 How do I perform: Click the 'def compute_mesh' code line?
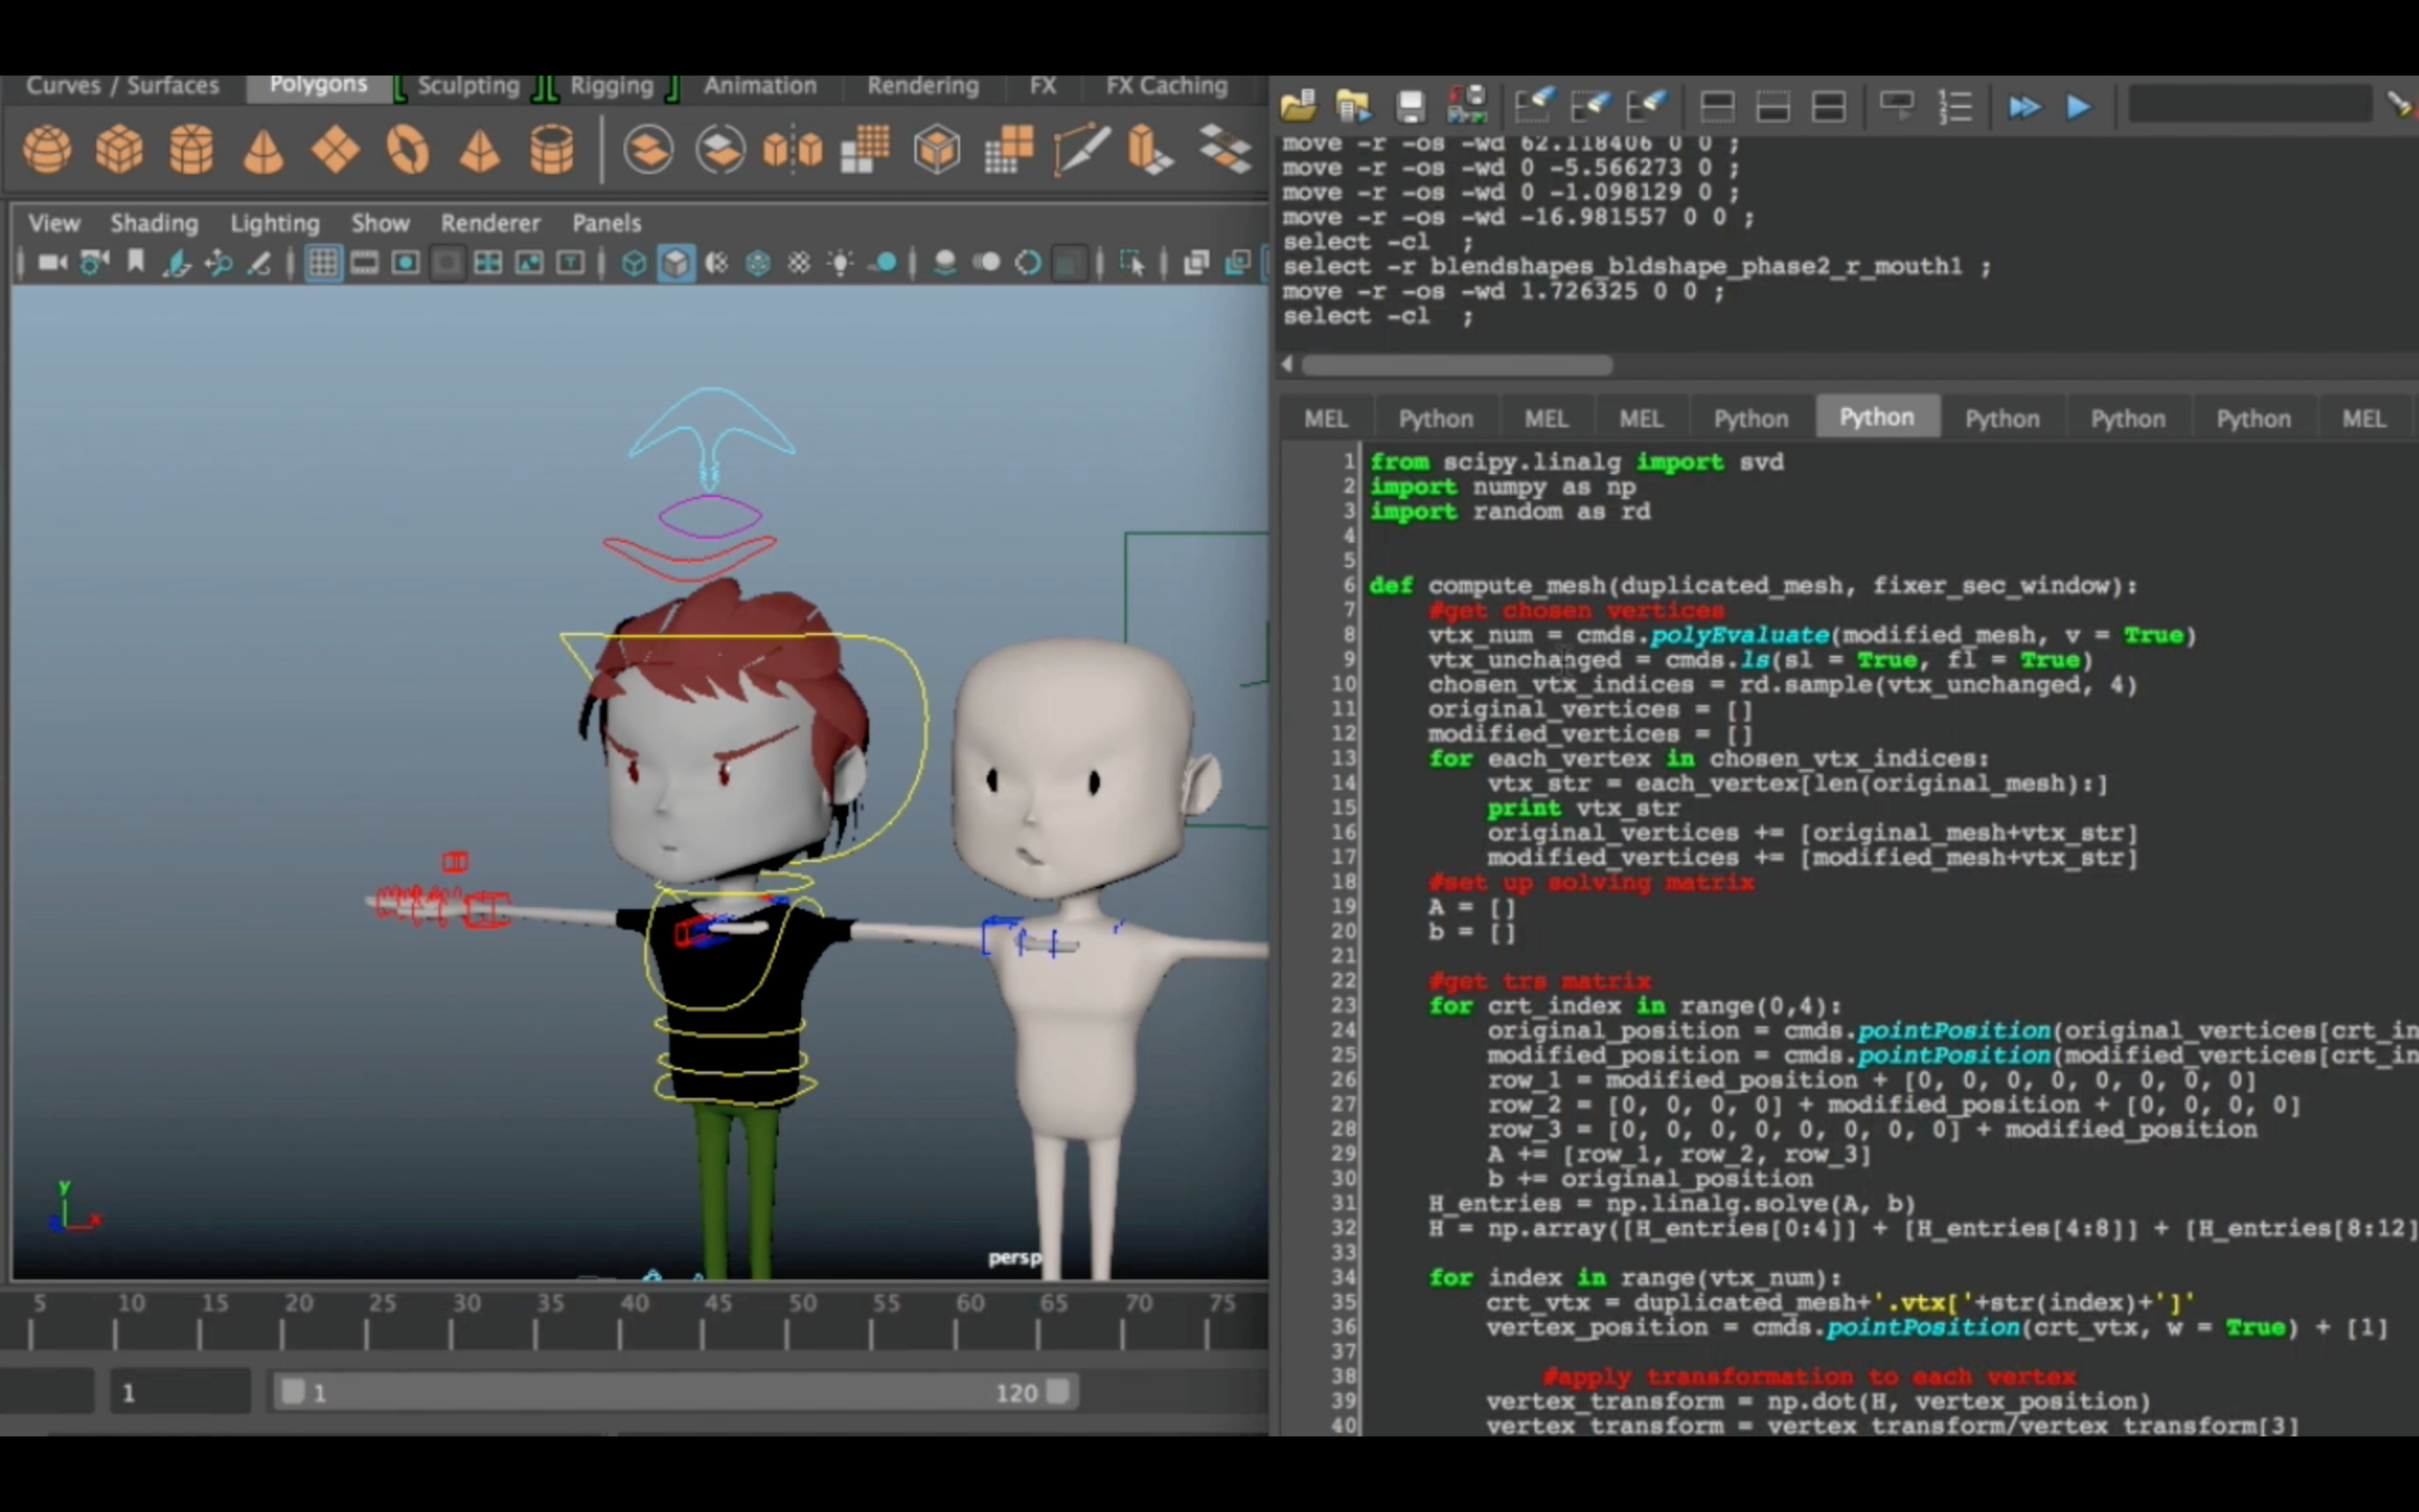click(x=1752, y=586)
